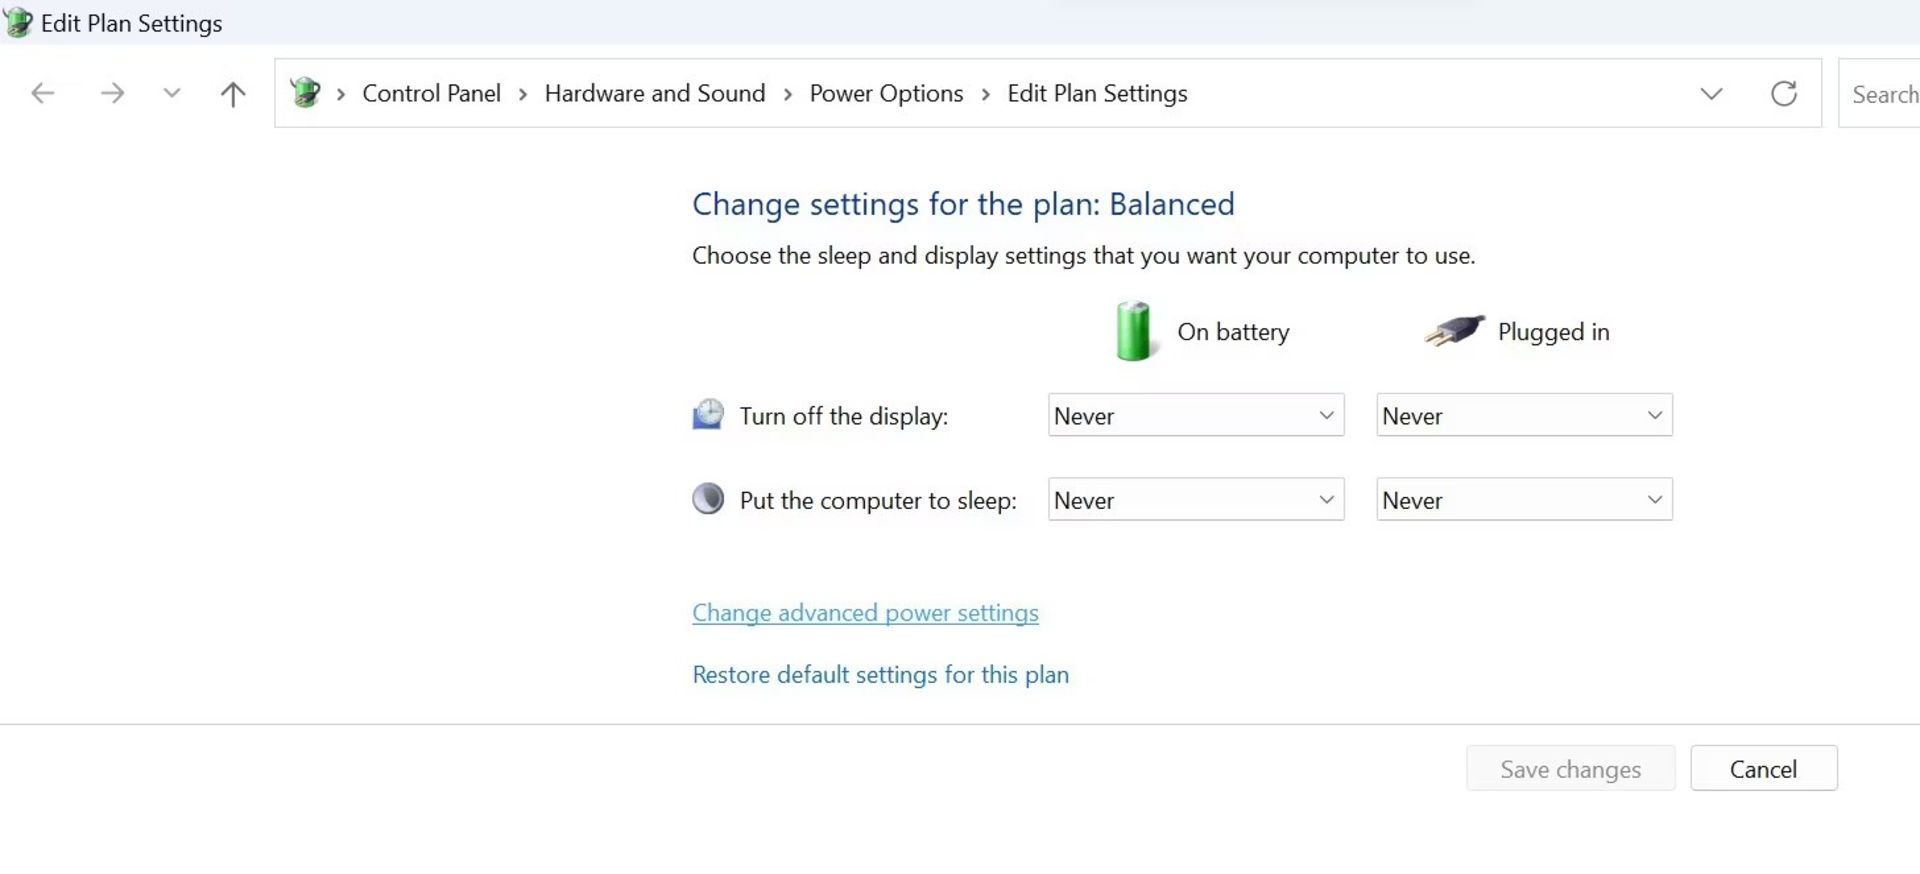Refresh the Edit Plan Settings page
Viewport: 1920px width, 874px height.
click(x=1783, y=93)
